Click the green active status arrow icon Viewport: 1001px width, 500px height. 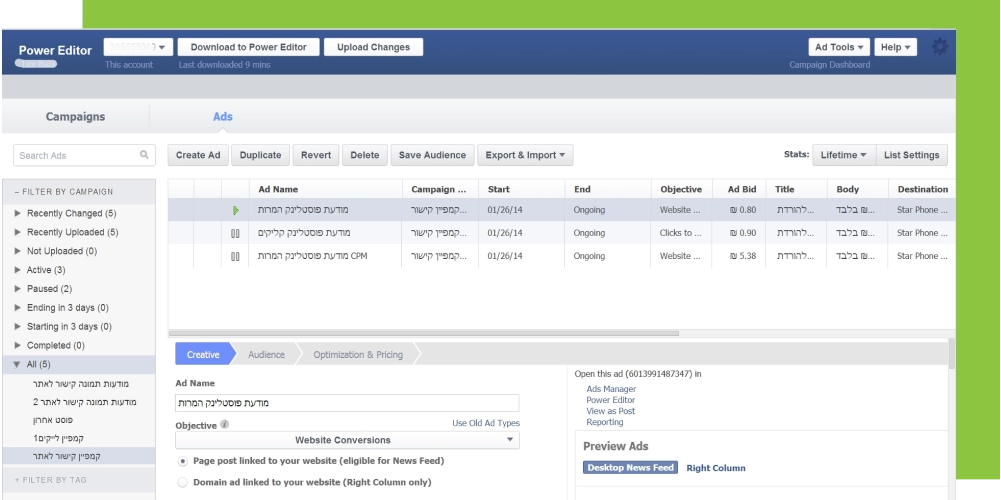[x=235, y=210]
